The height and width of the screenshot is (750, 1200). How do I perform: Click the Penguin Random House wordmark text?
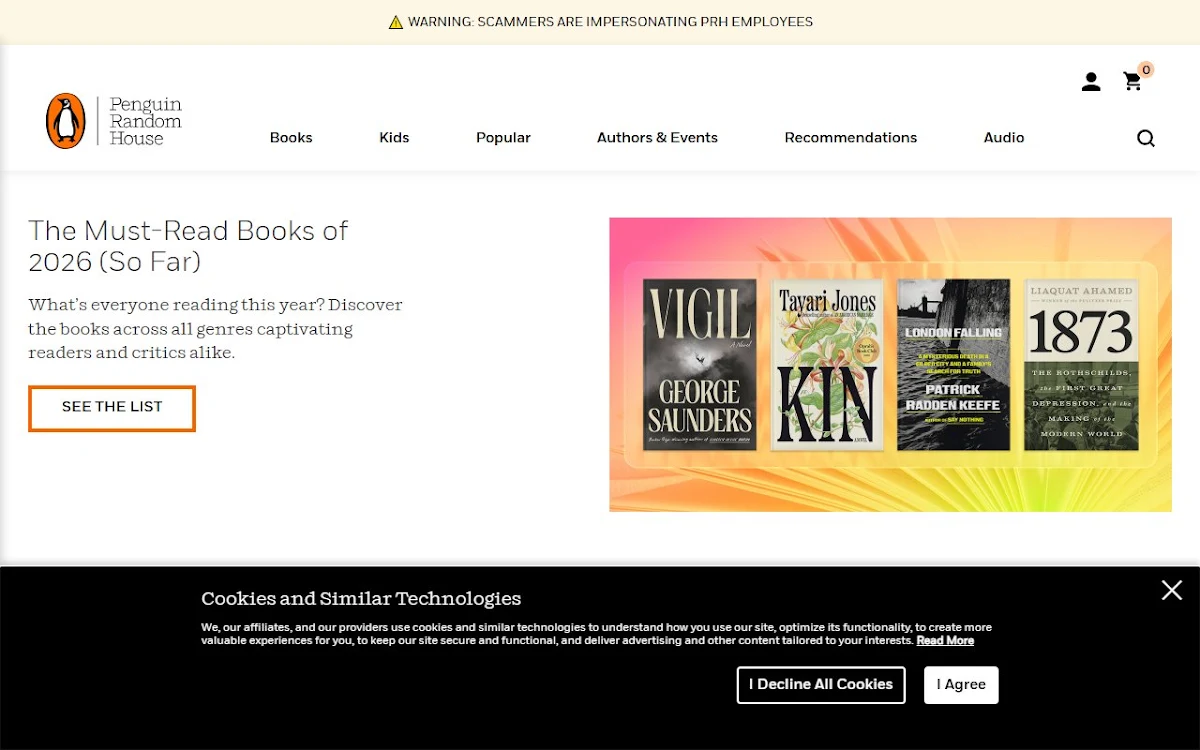tap(145, 121)
